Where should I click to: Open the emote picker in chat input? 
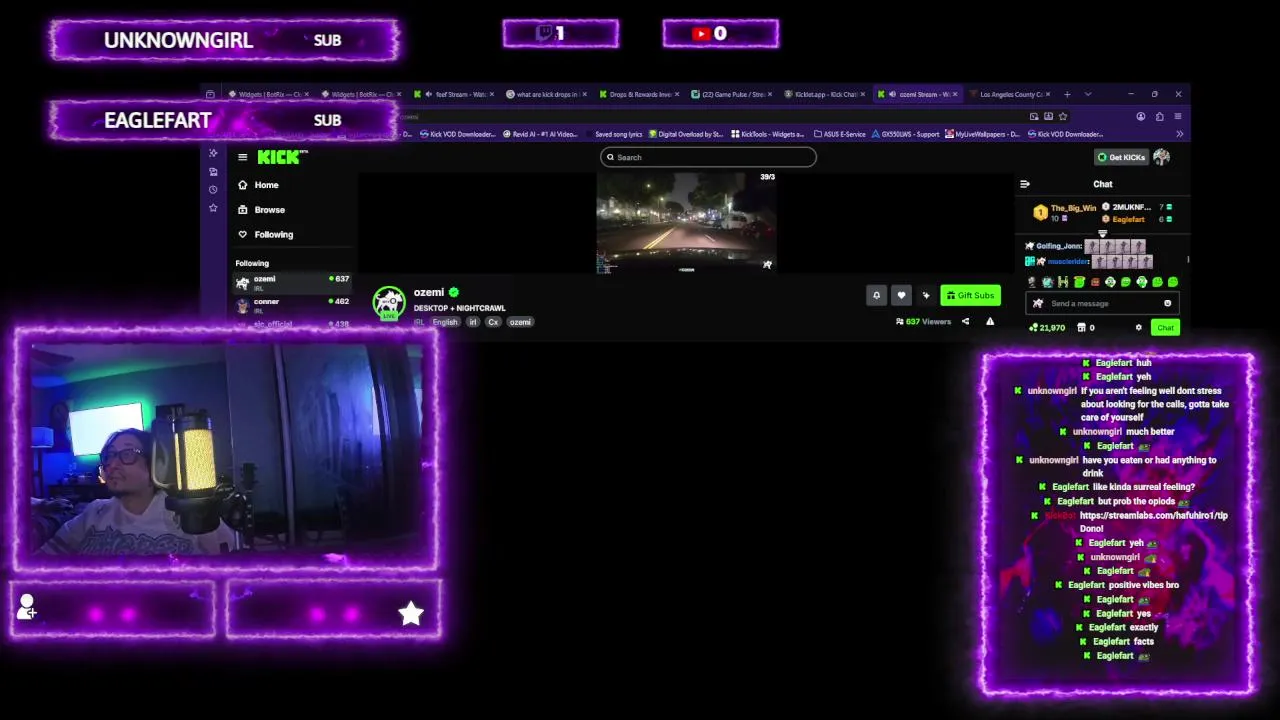pyautogui.click(x=1167, y=303)
